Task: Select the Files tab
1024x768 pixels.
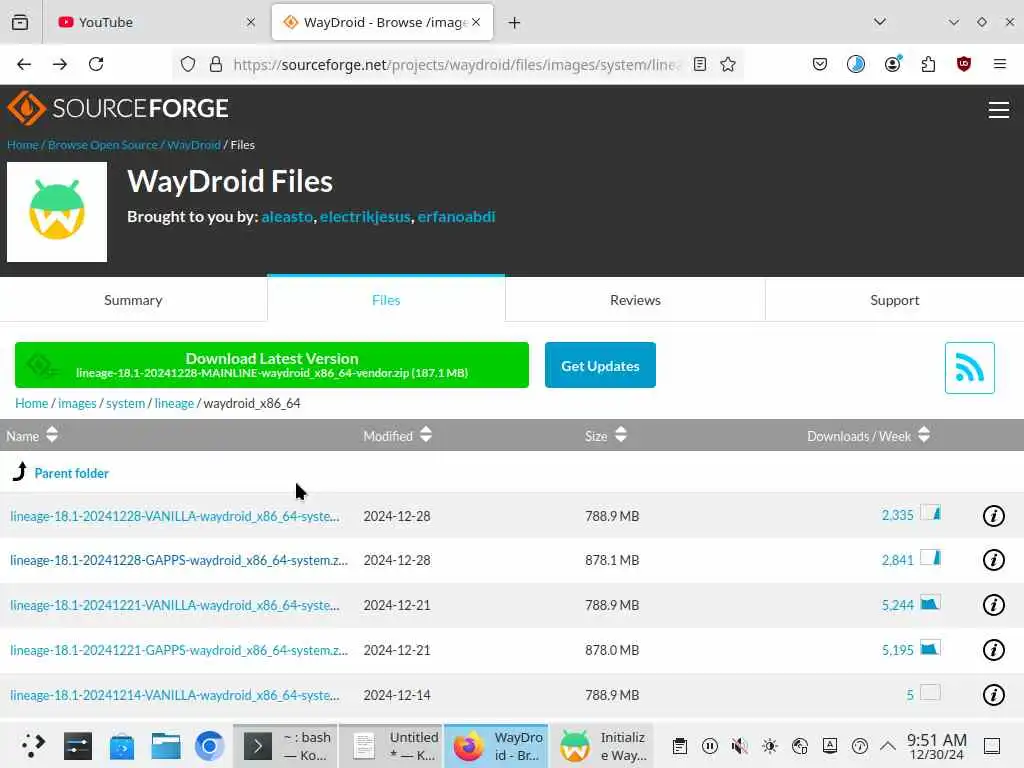Action: 386,300
